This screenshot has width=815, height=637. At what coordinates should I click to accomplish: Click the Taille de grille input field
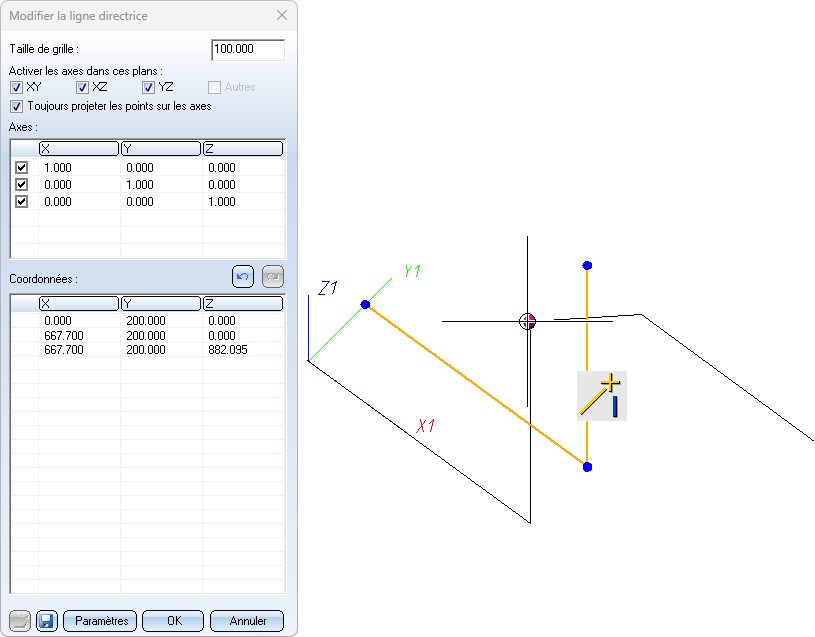[248, 49]
